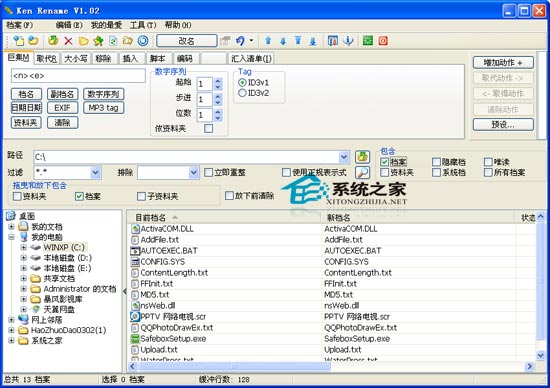The height and width of the screenshot is (388, 550).
Task: Click the move up arrow icon
Action: tap(268, 41)
